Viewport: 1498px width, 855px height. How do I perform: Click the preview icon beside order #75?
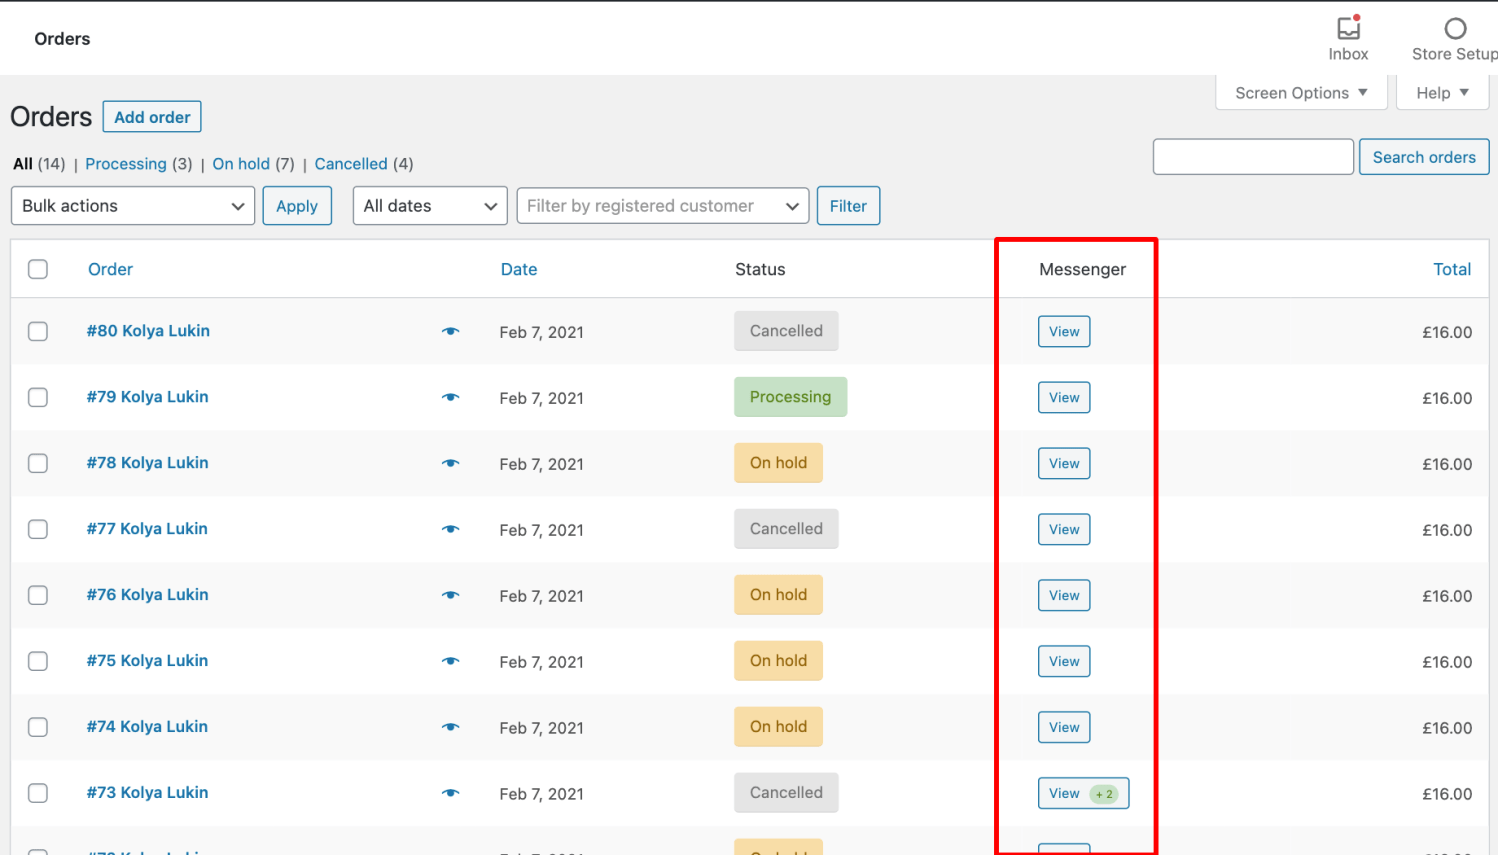click(x=451, y=661)
